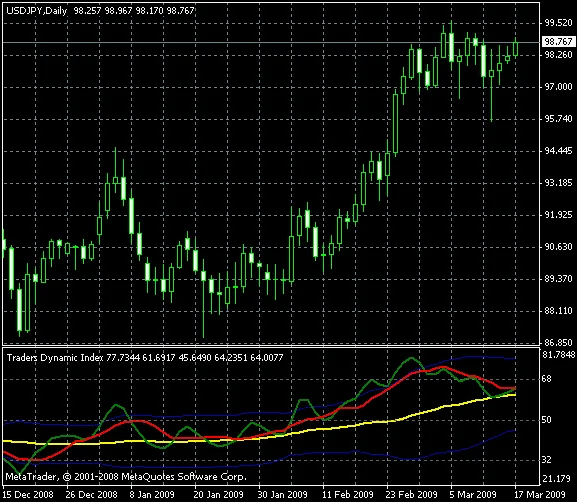Click the indicator level 50 label
Viewport: 577px width, 502px height.
point(547,420)
